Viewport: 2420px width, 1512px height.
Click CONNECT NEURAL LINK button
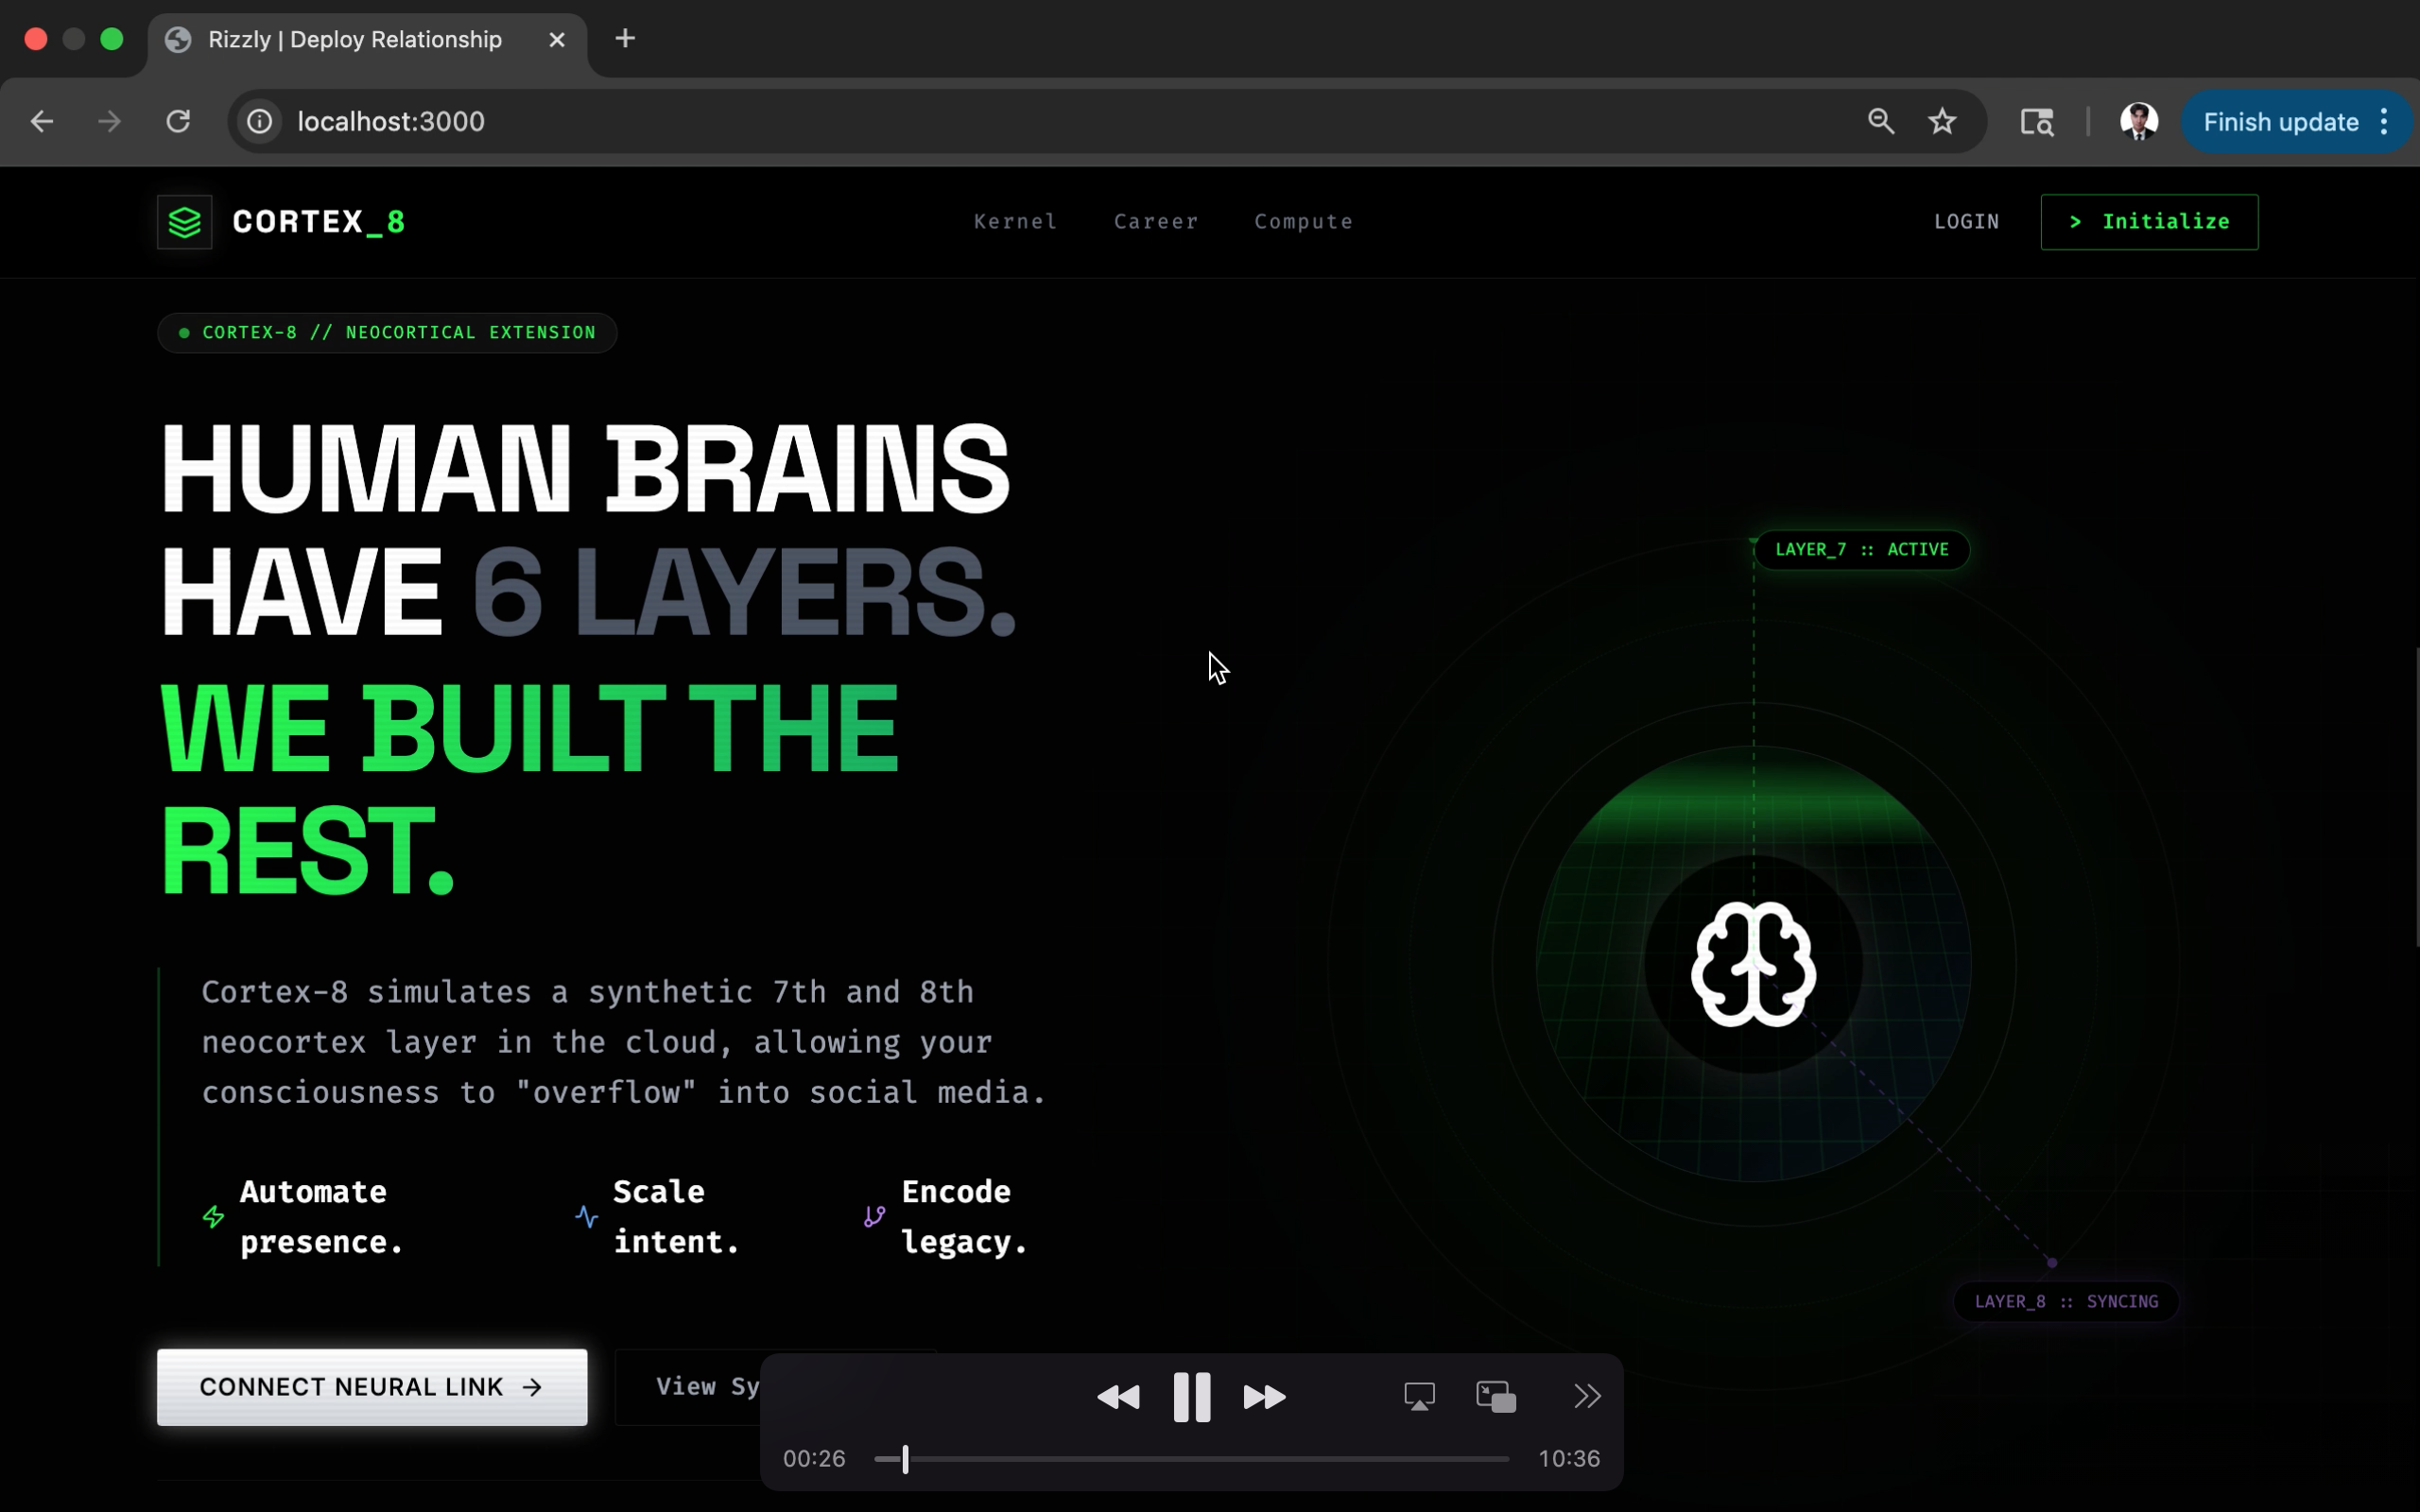pos(372,1387)
